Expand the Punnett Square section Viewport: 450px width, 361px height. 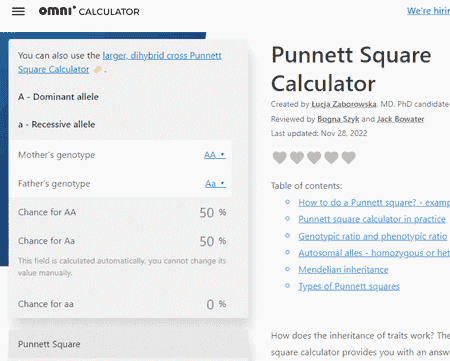(128, 344)
